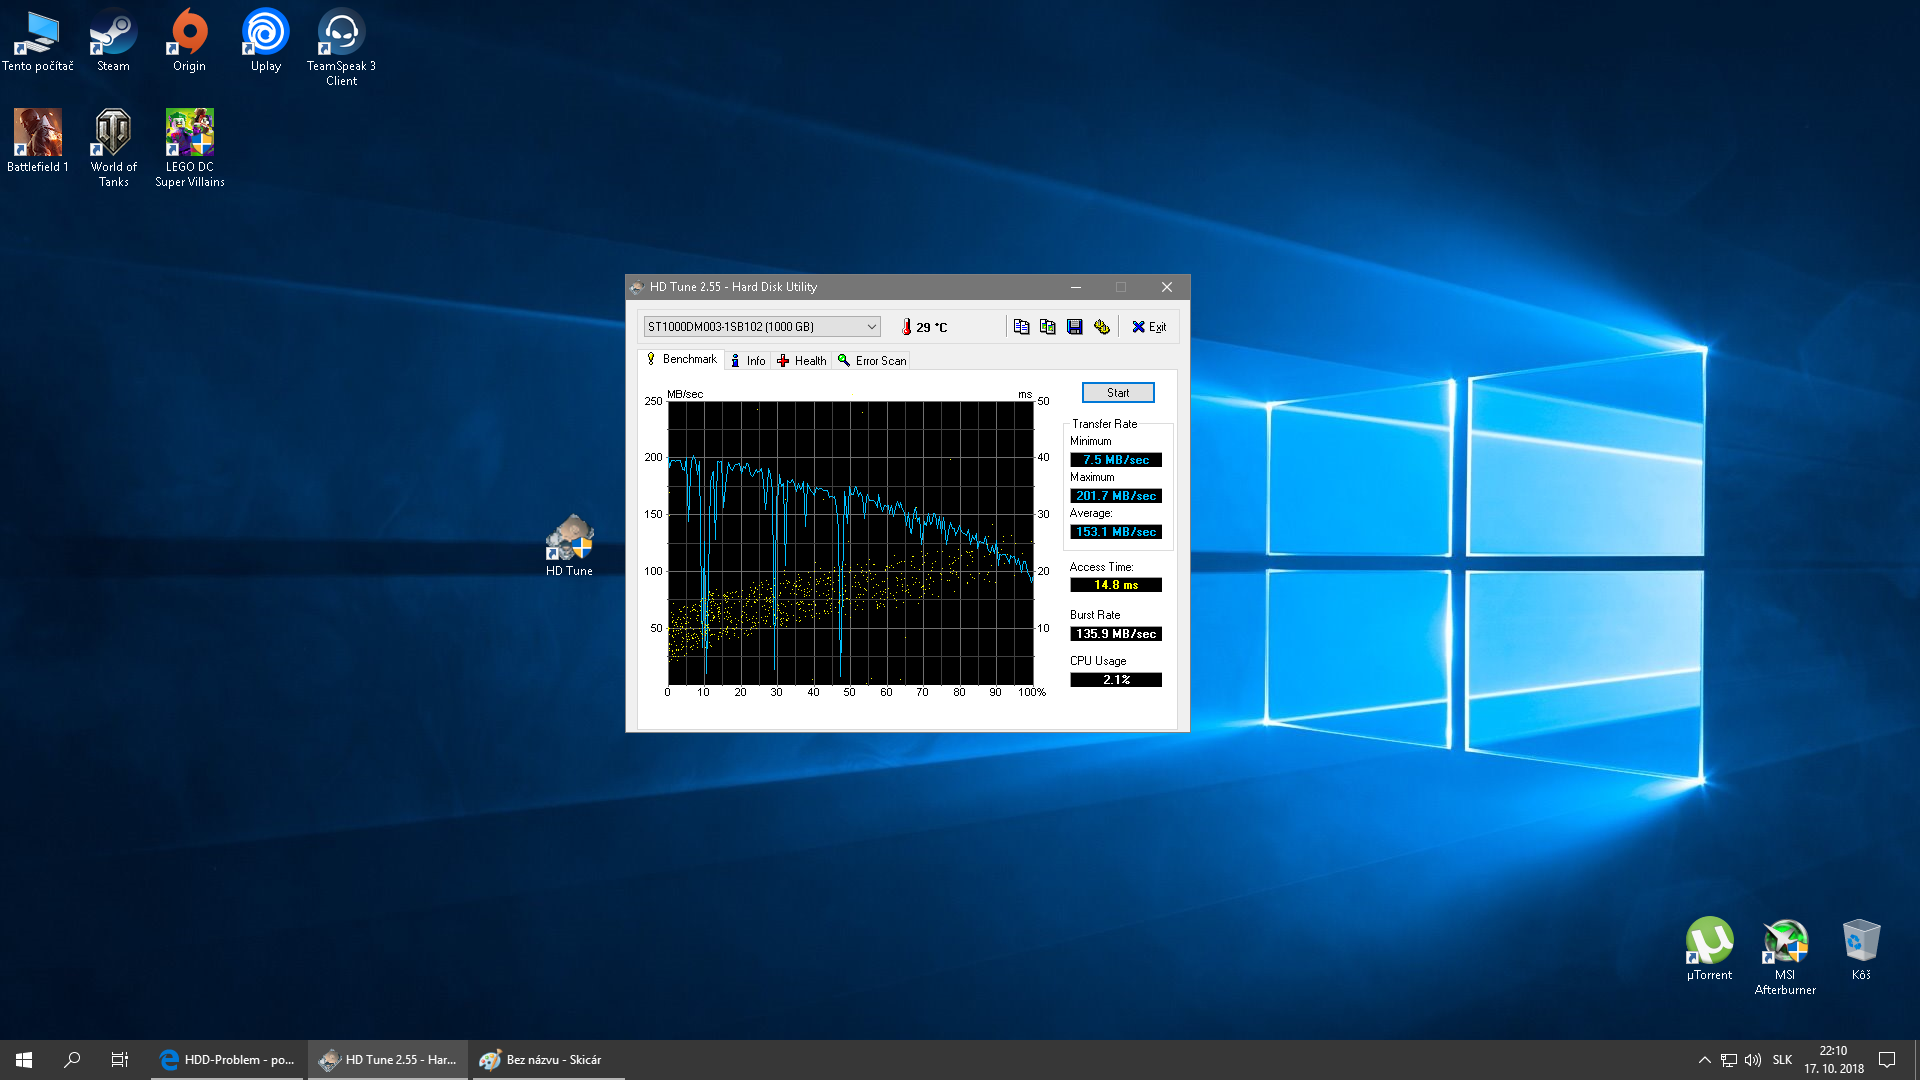The height and width of the screenshot is (1080, 1920).
Task: Open the Error Scan tab
Action: coord(872,361)
